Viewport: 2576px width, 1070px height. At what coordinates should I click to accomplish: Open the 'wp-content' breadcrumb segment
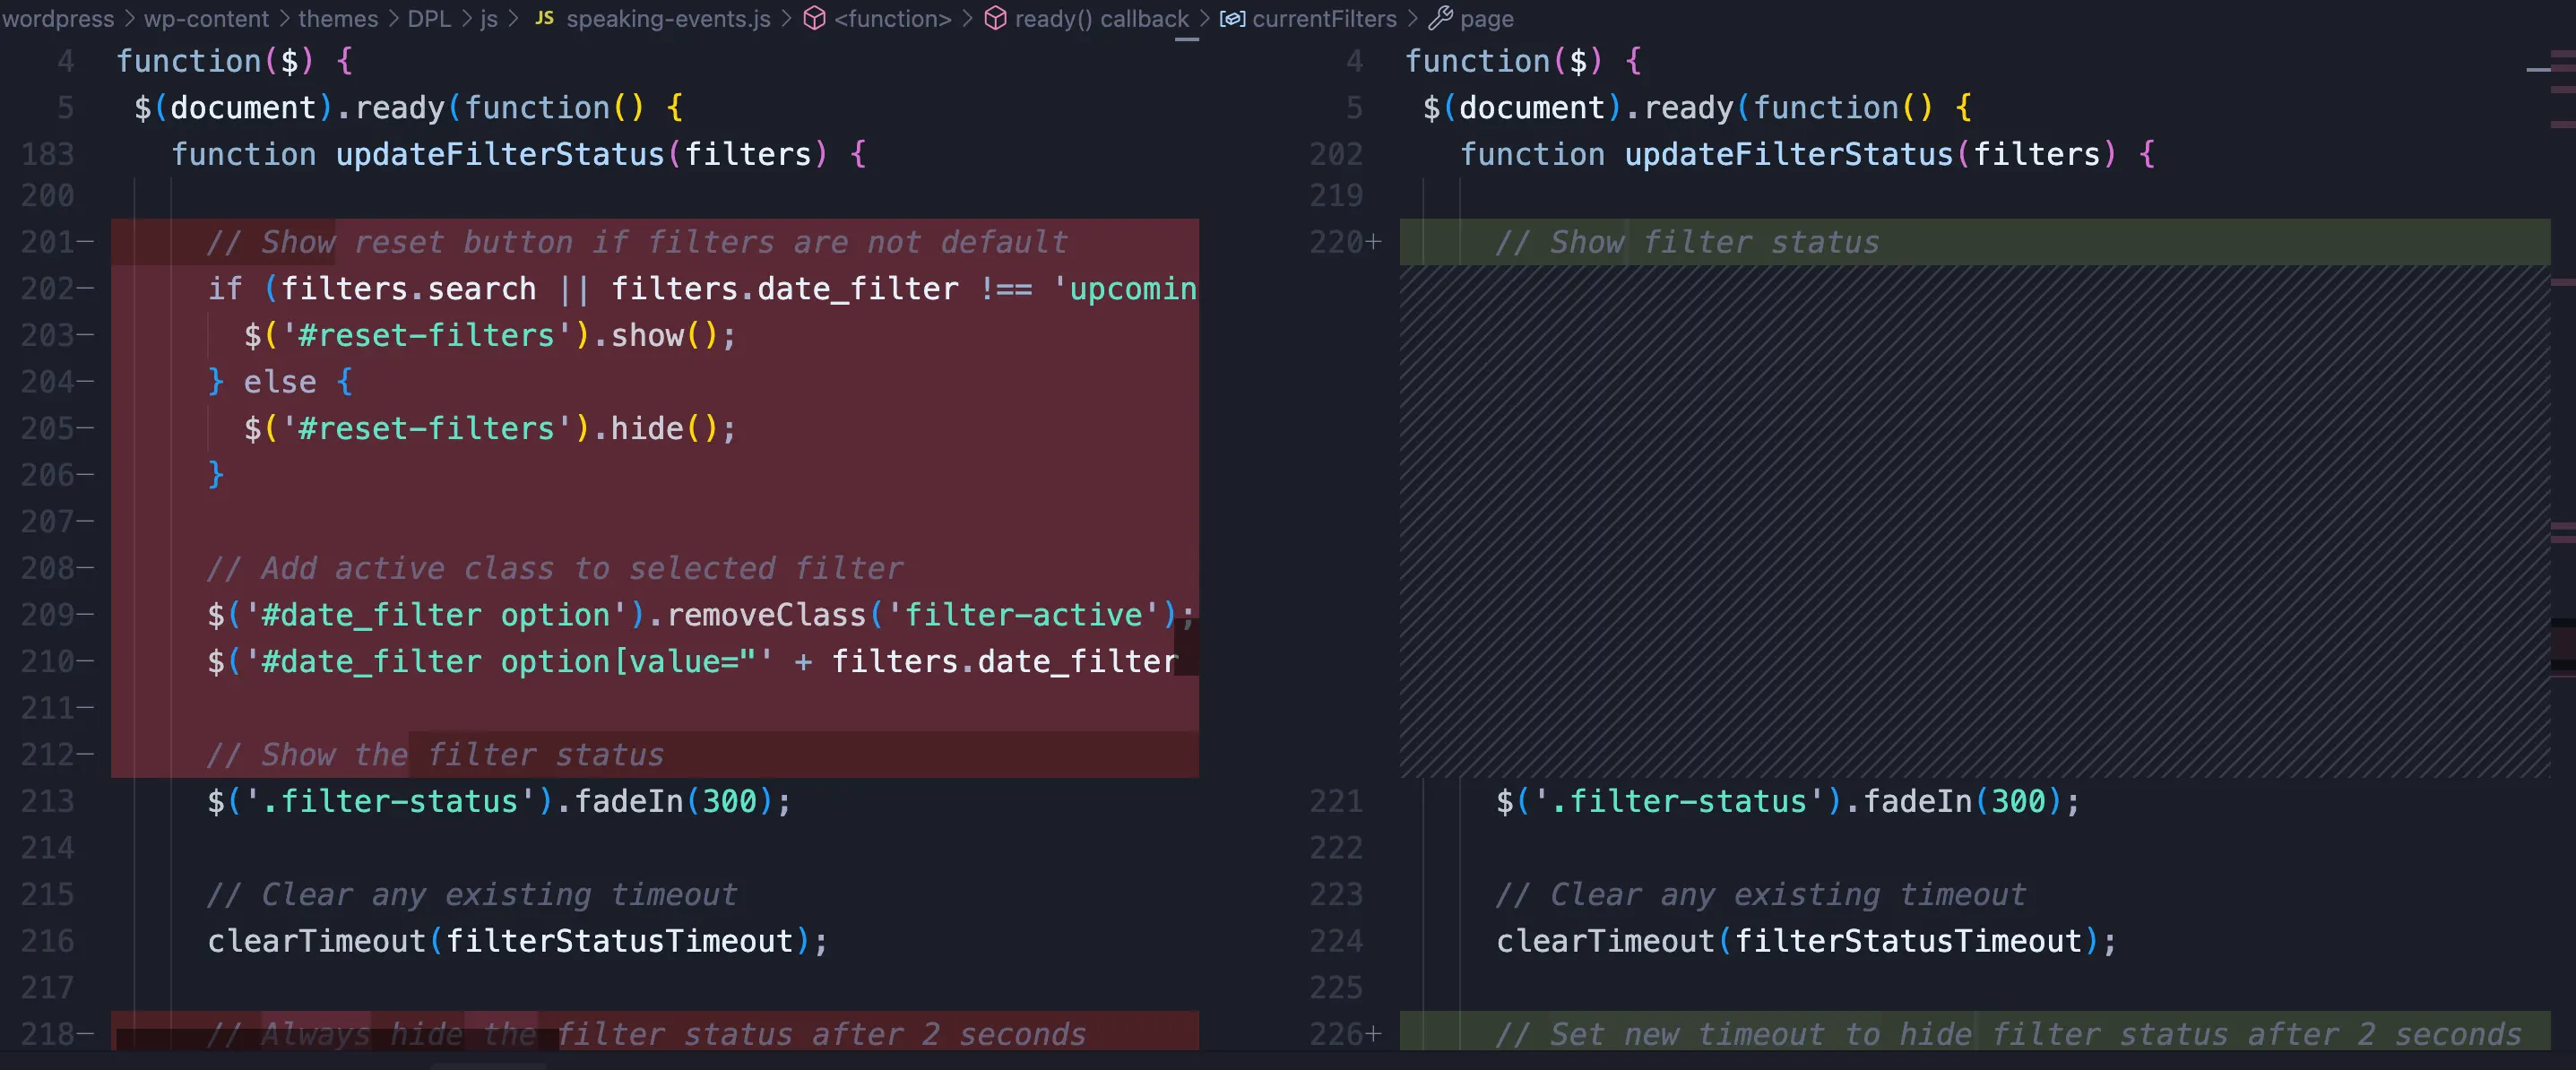(x=206, y=18)
